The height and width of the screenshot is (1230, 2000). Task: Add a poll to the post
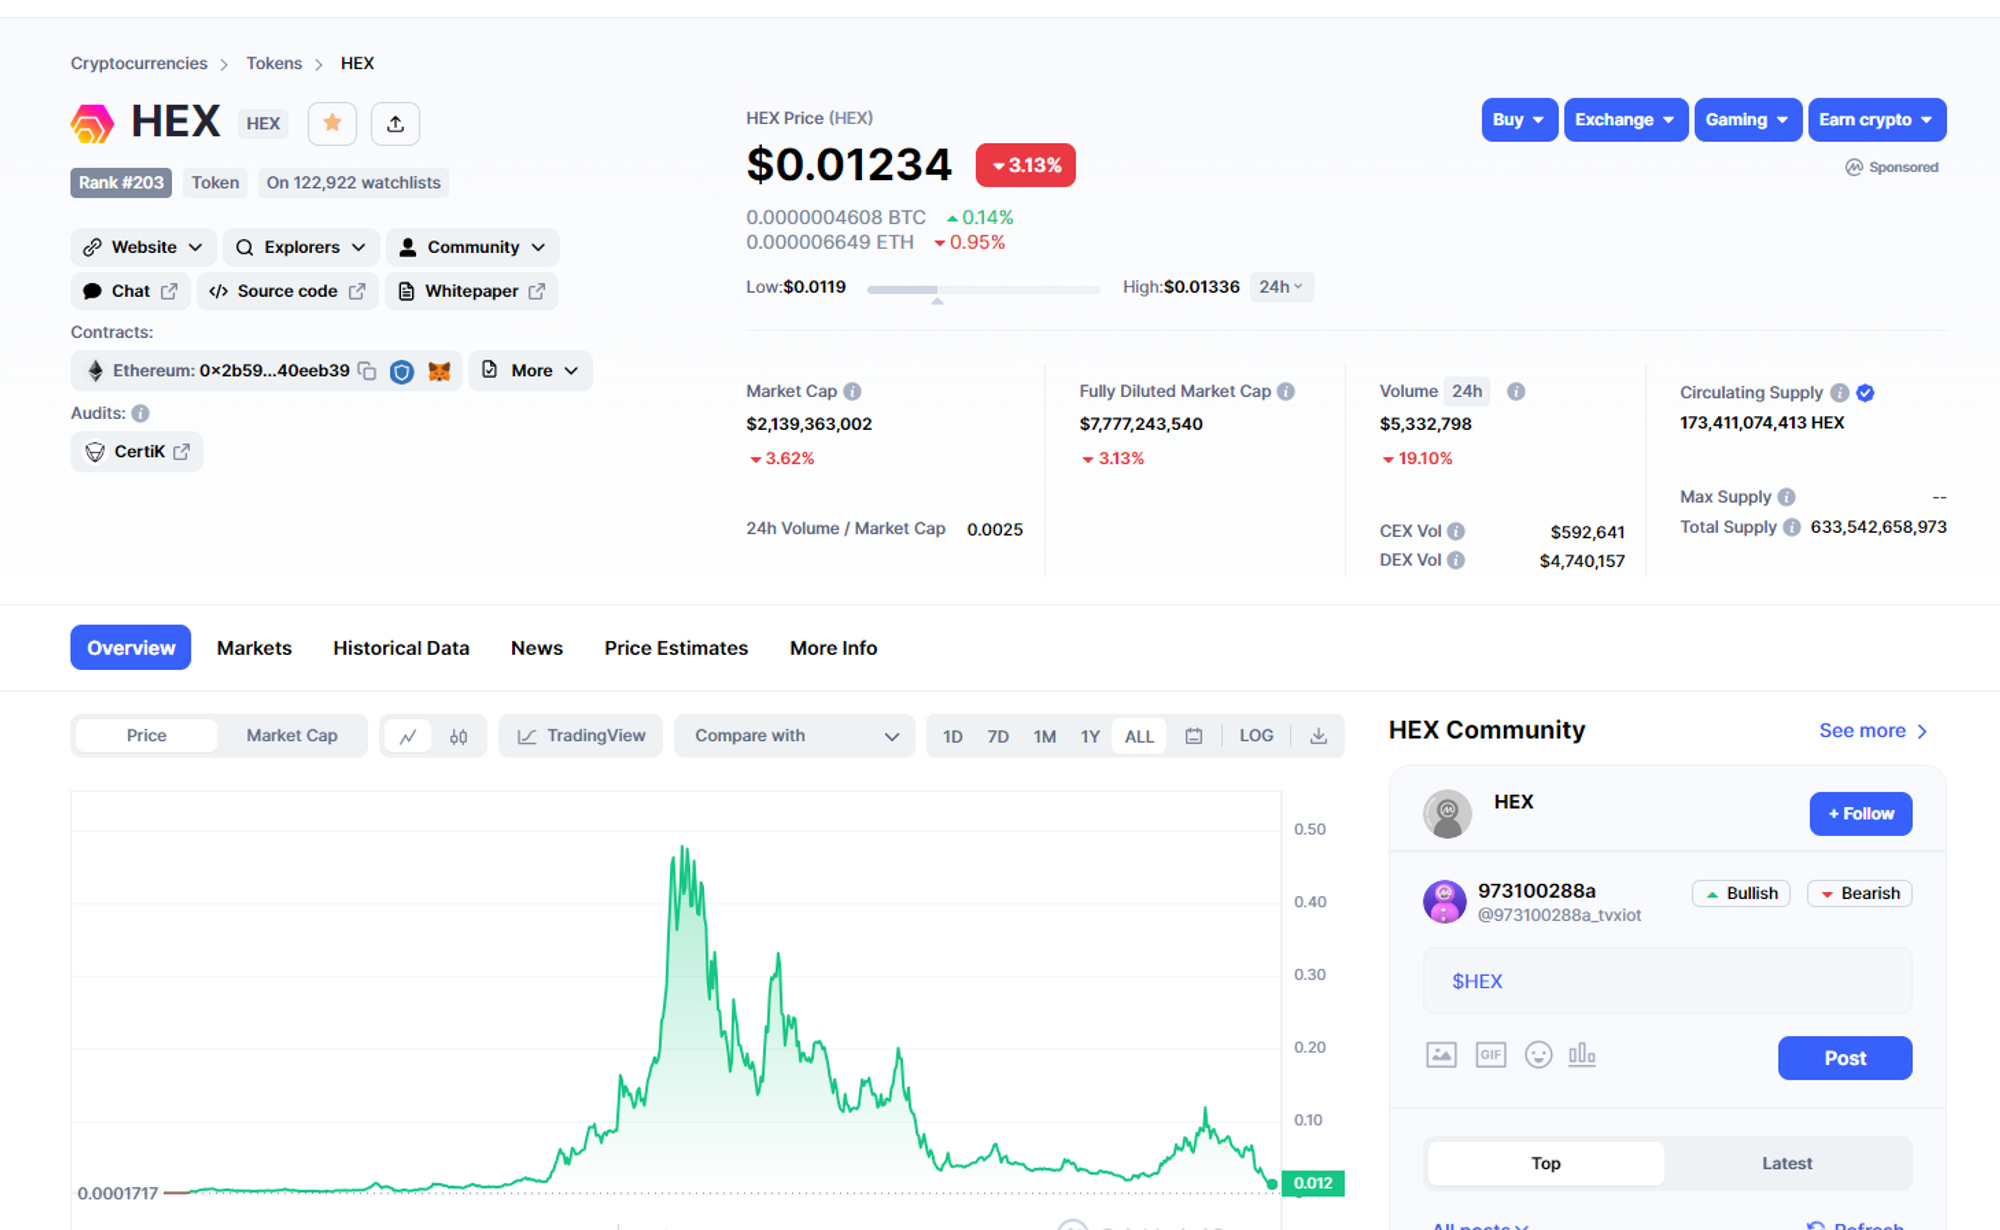[x=1581, y=1055]
